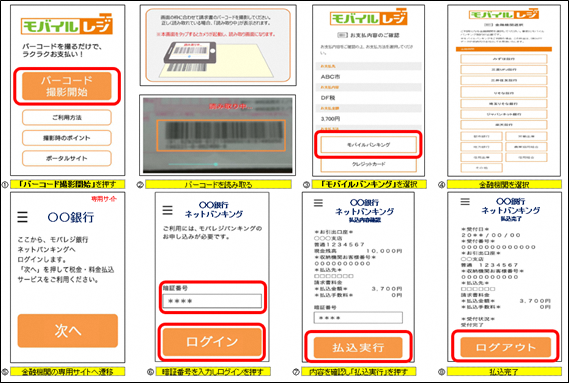This screenshot has height=383, width=569.
Task: Tap the ログアウト button
Action: point(505,347)
